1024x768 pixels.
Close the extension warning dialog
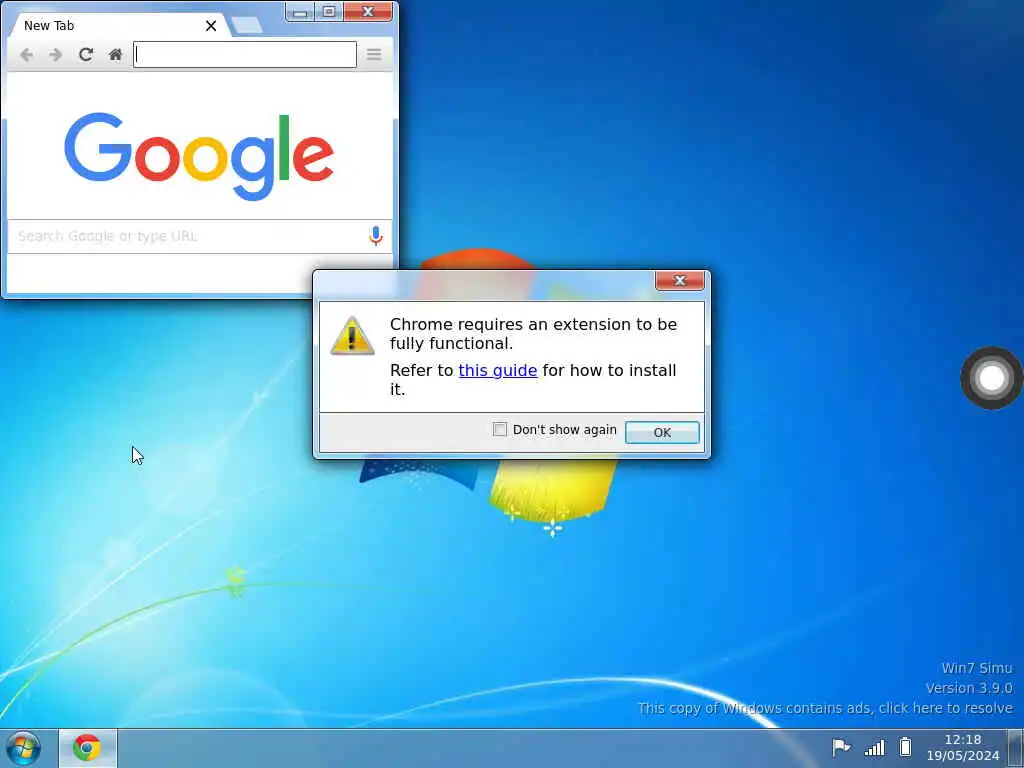tap(679, 280)
